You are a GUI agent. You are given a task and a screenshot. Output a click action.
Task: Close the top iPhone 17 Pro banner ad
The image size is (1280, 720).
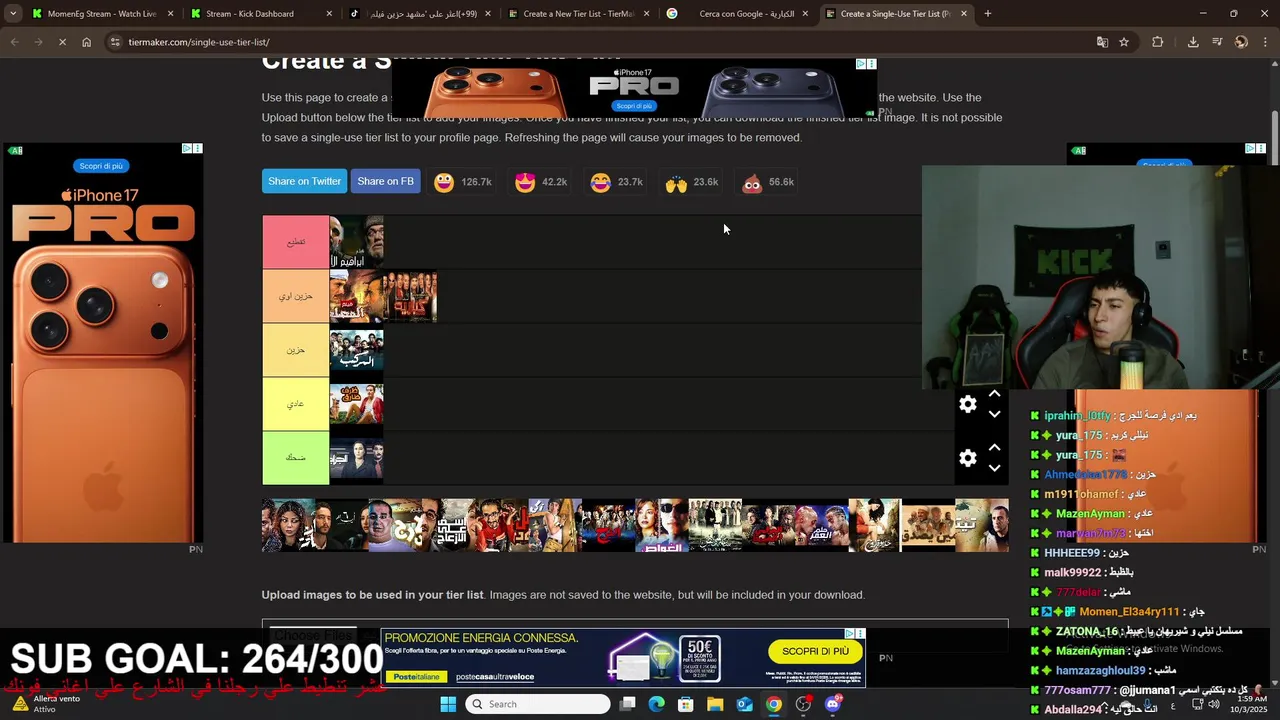click(871, 64)
